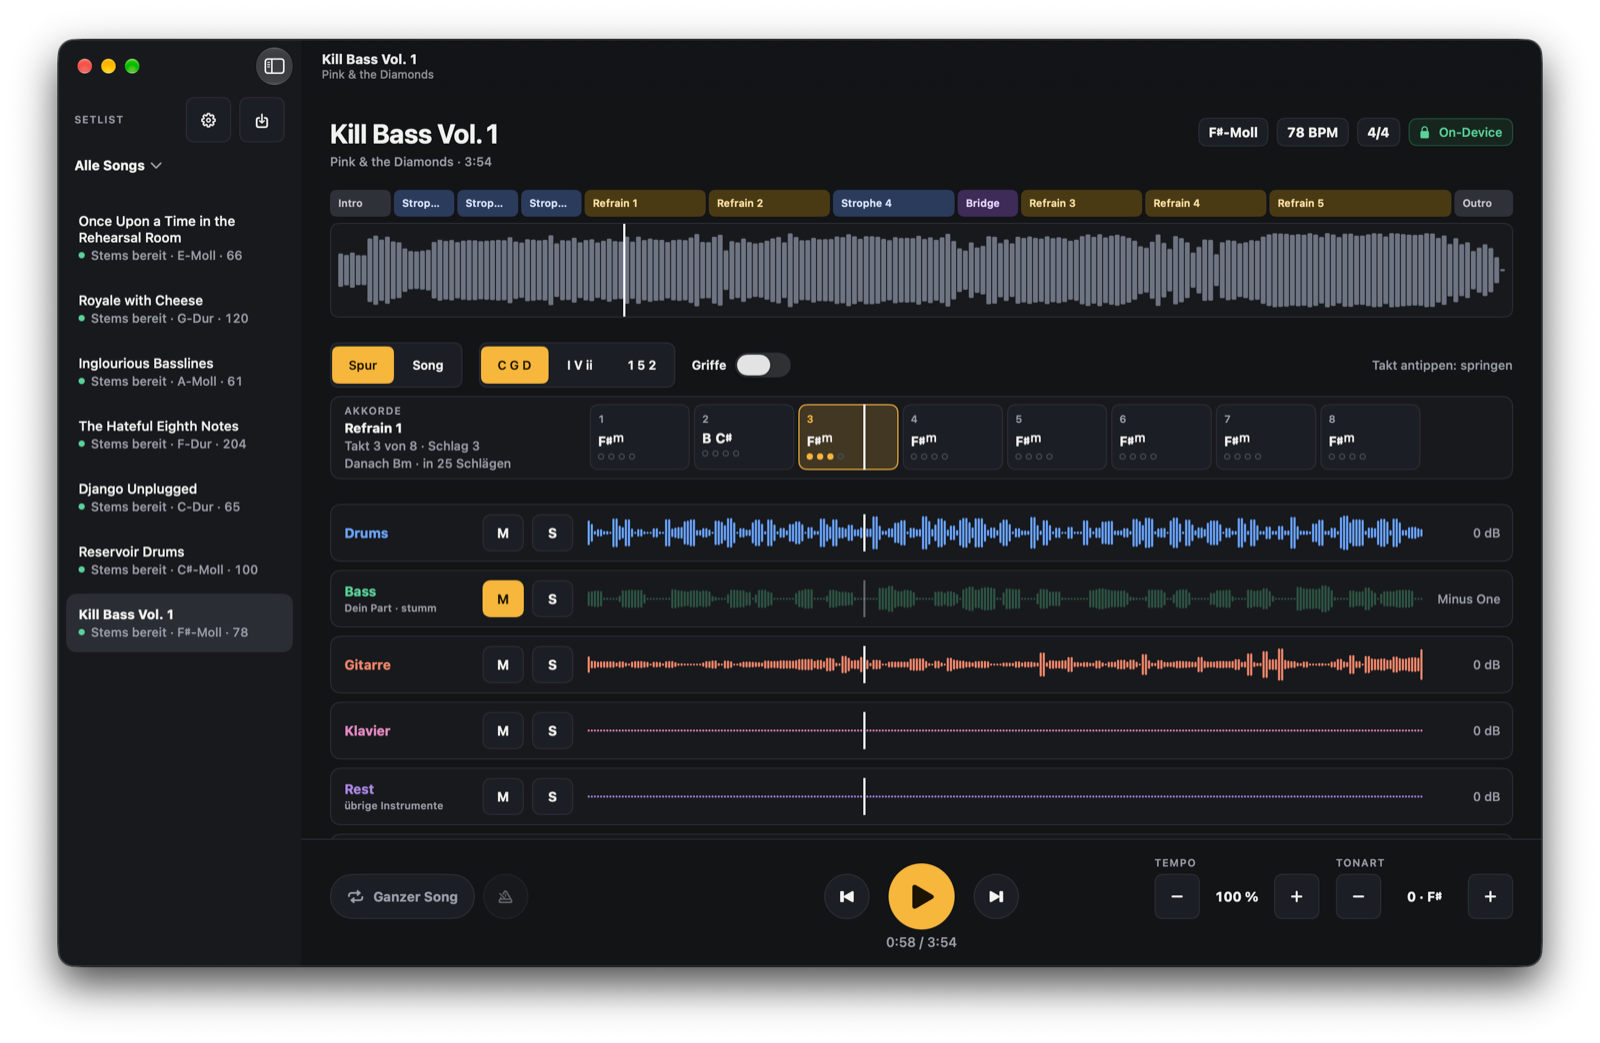
Task: Open the Ganzer Song loop selector
Action: click(x=403, y=897)
